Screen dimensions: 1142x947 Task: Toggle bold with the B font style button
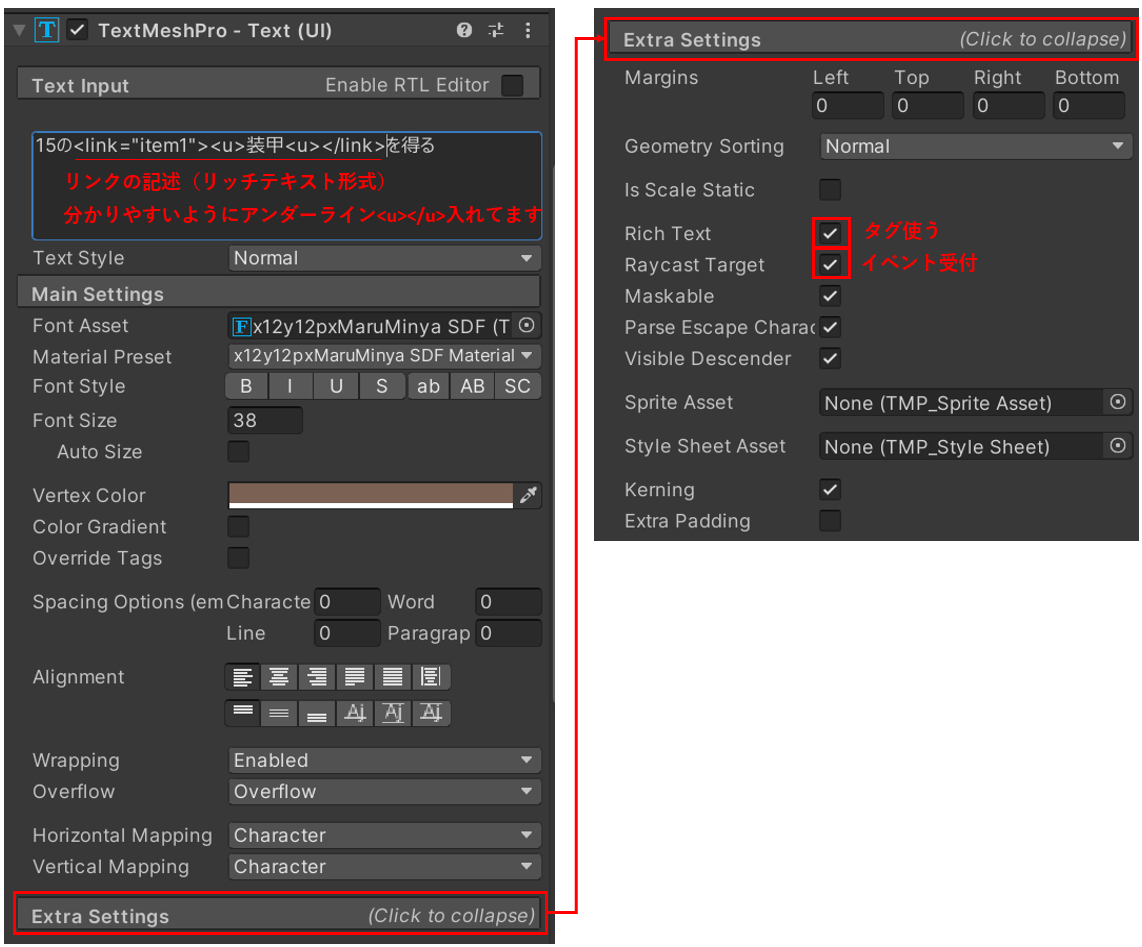click(x=247, y=386)
